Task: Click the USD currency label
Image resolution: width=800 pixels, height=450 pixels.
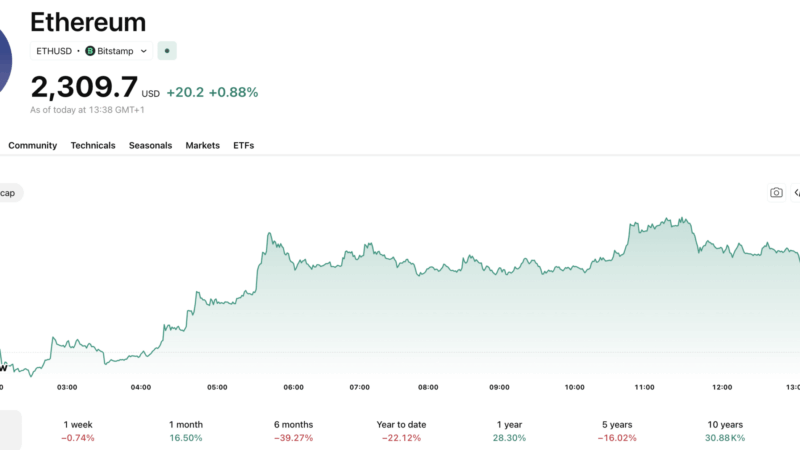Action: click(151, 94)
